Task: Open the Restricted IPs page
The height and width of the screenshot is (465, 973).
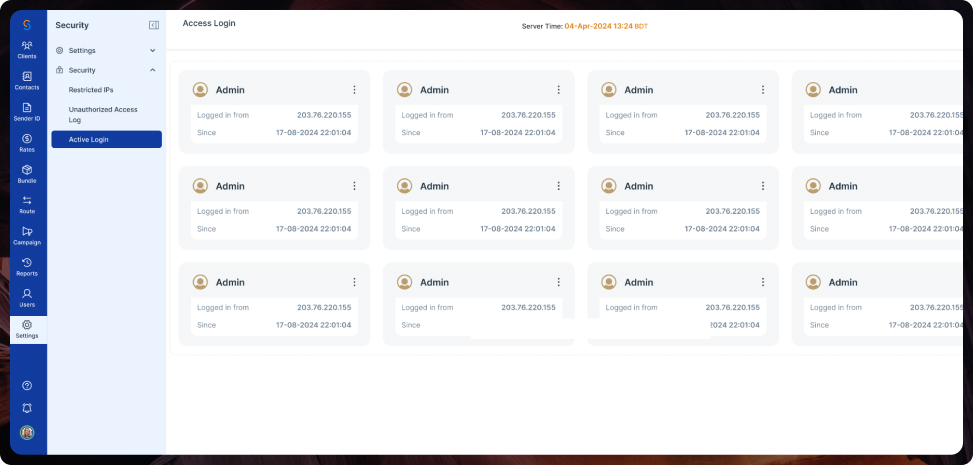Action: 91,90
